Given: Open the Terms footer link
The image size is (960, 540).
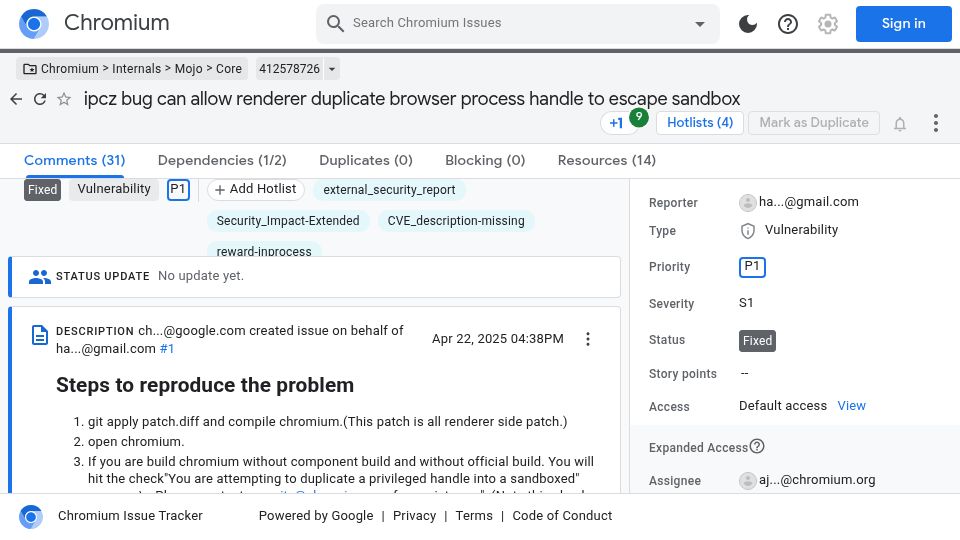Looking at the screenshot, I should pyautogui.click(x=474, y=516).
